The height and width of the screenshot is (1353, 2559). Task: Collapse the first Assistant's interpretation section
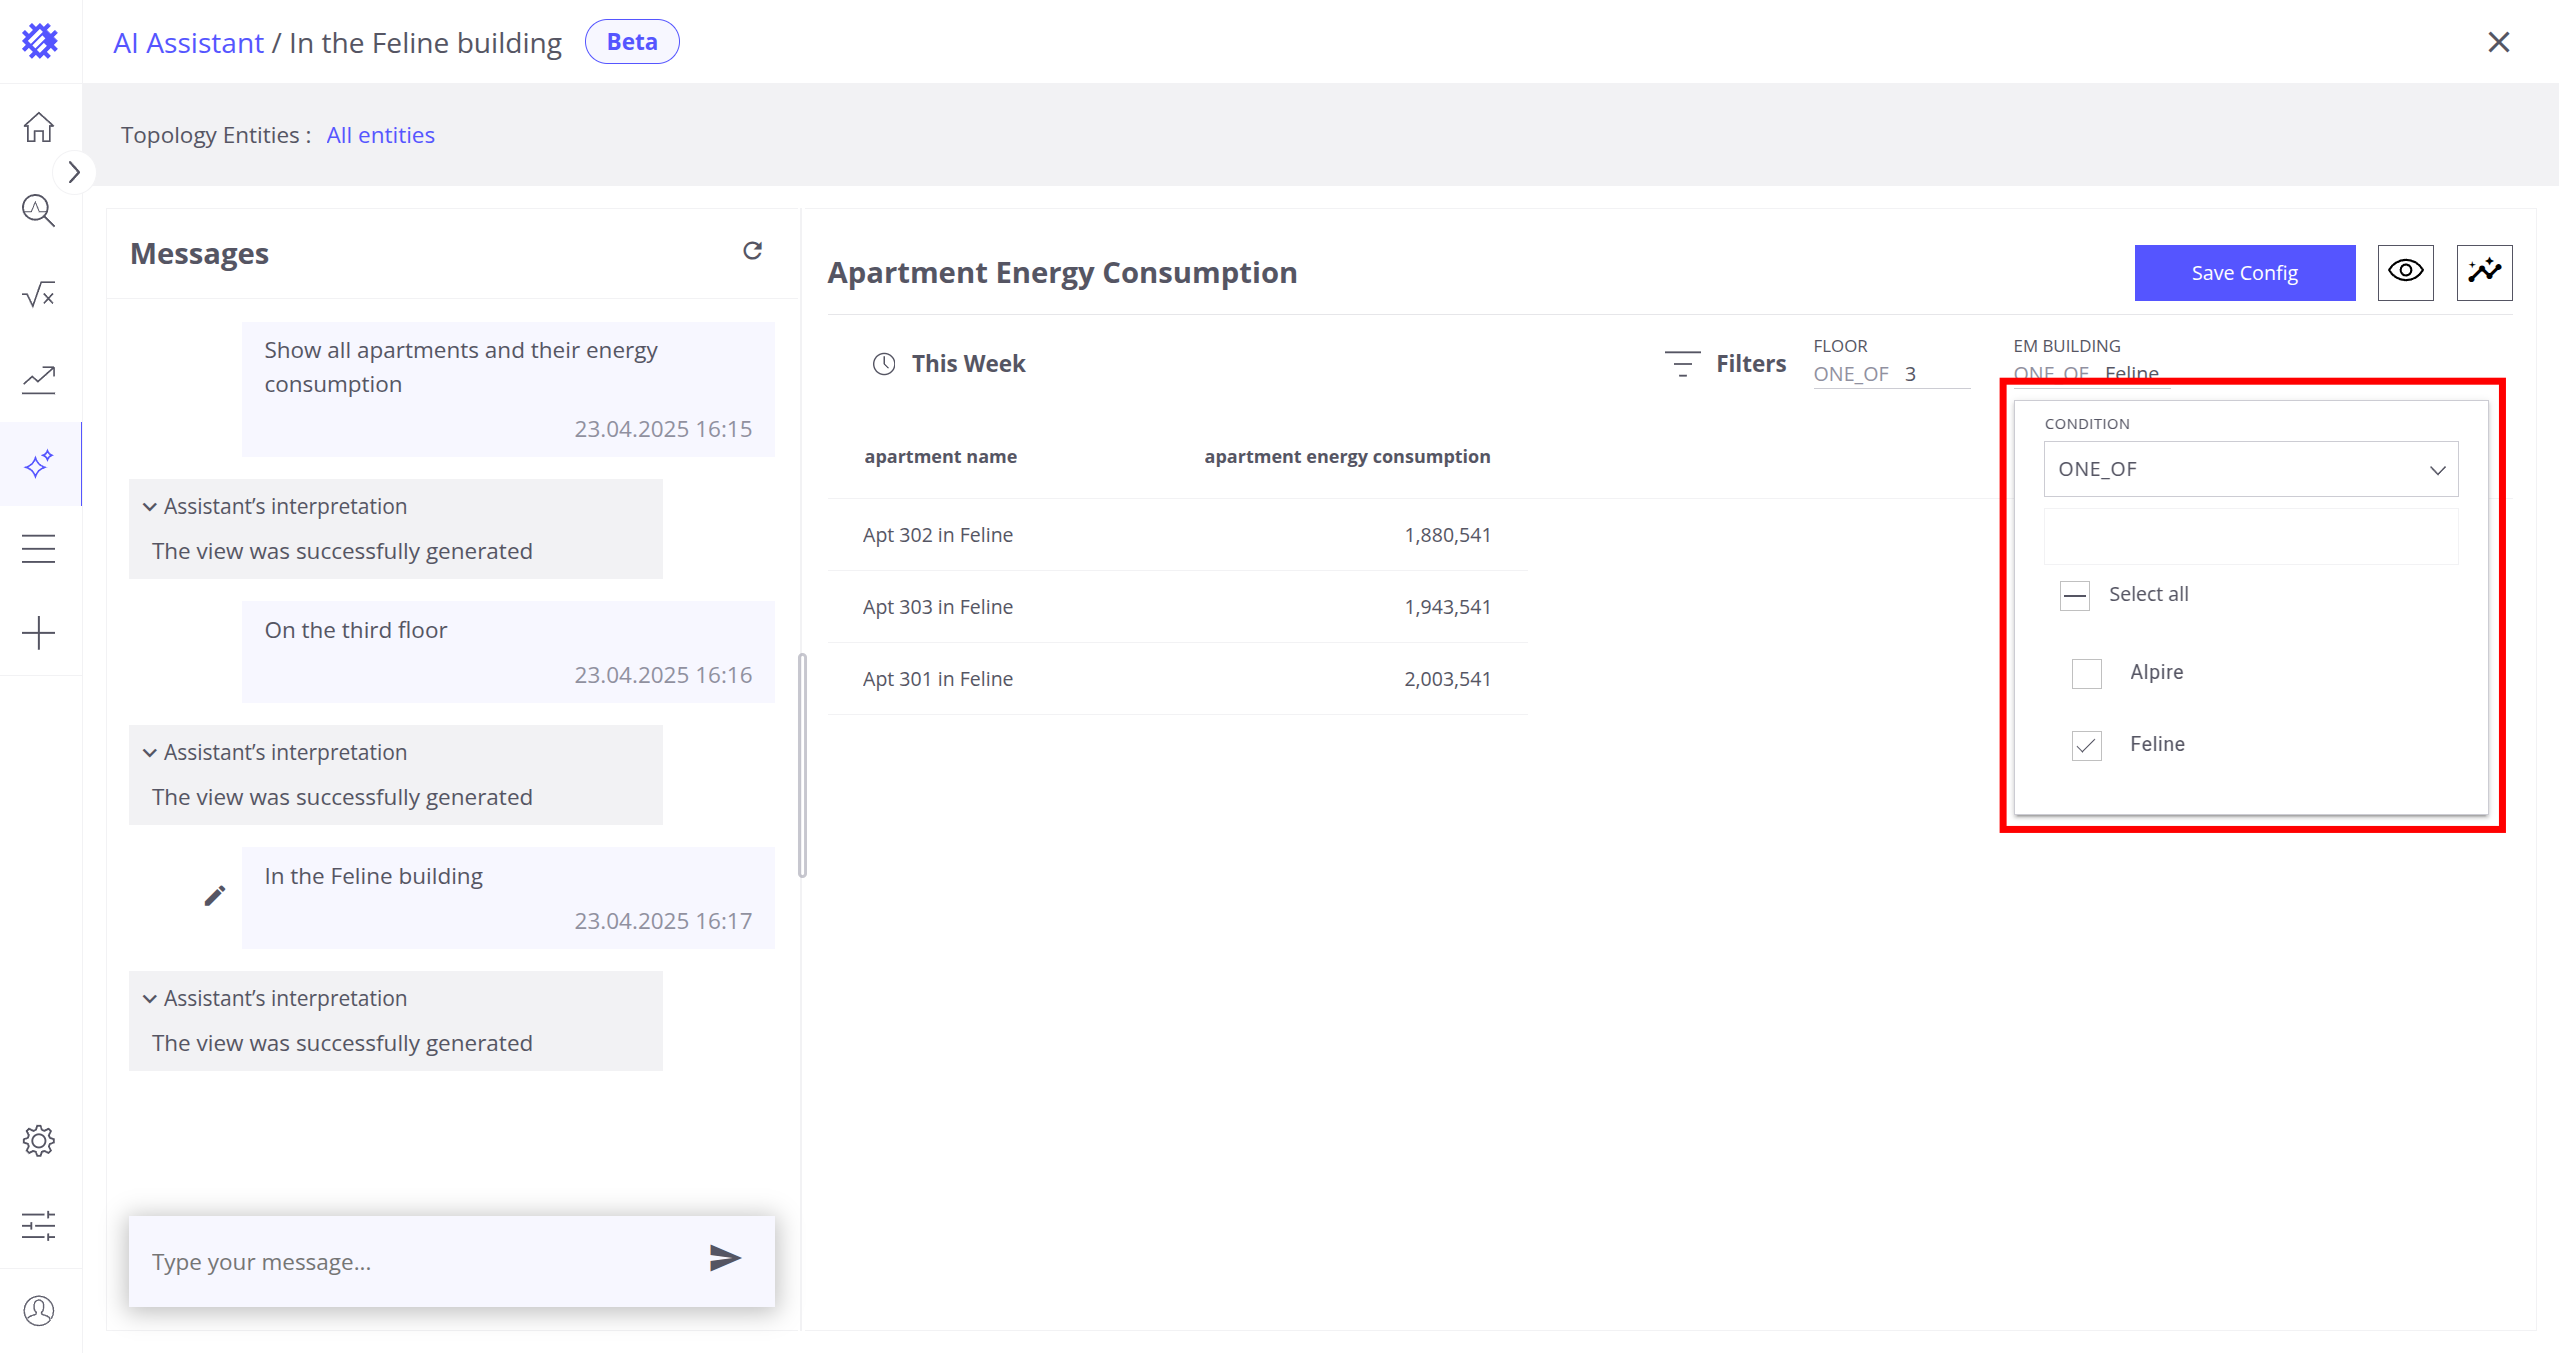click(150, 507)
